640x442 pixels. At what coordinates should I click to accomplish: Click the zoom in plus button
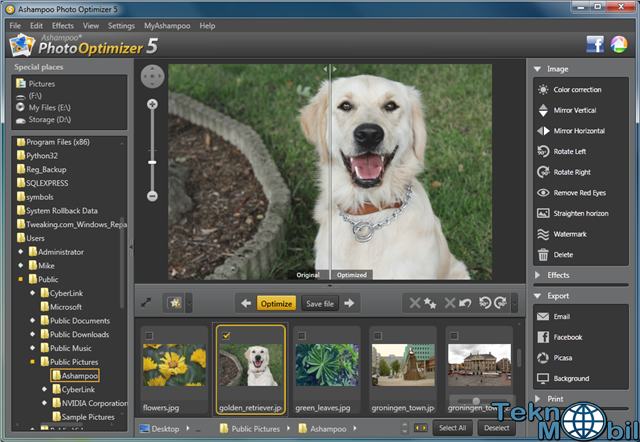152,104
